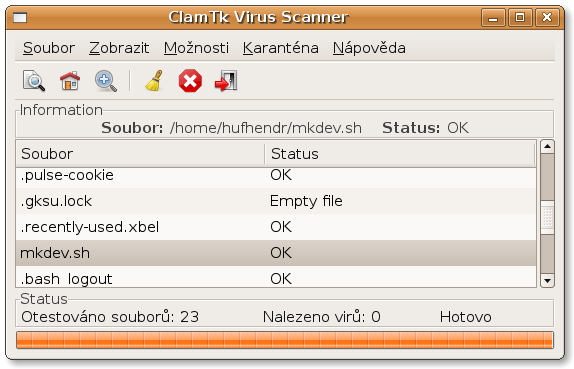Open the Možnosti menu
Screen dimensions: 574x369
click(x=196, y=48)
